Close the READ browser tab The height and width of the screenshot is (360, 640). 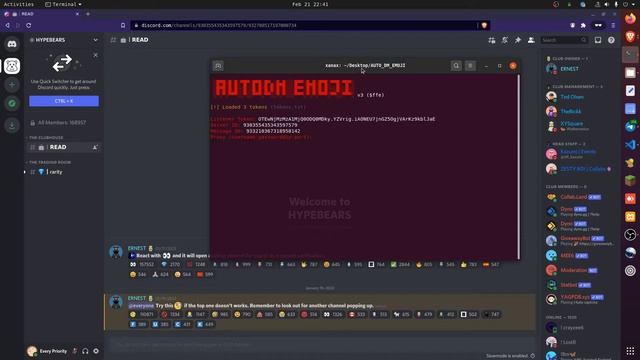coord(77,14)
